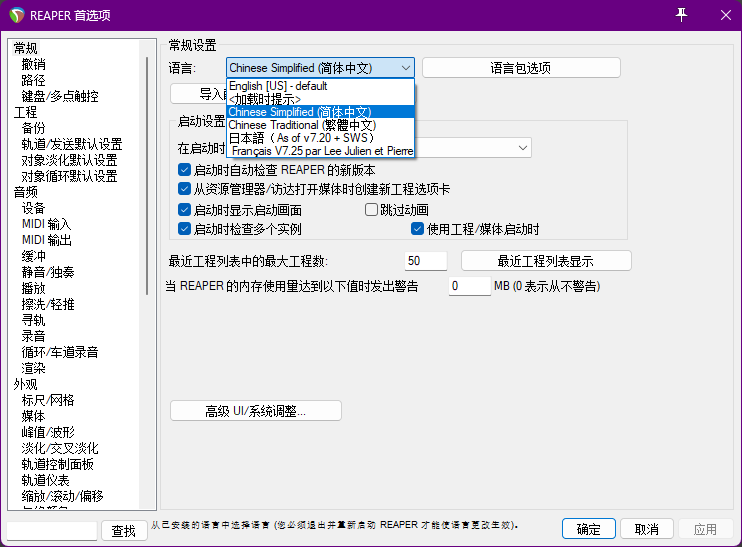Pick Français V7.25 par Lee Julien et Pierre
The image size is (742, 547).
(x=320, y=151)
